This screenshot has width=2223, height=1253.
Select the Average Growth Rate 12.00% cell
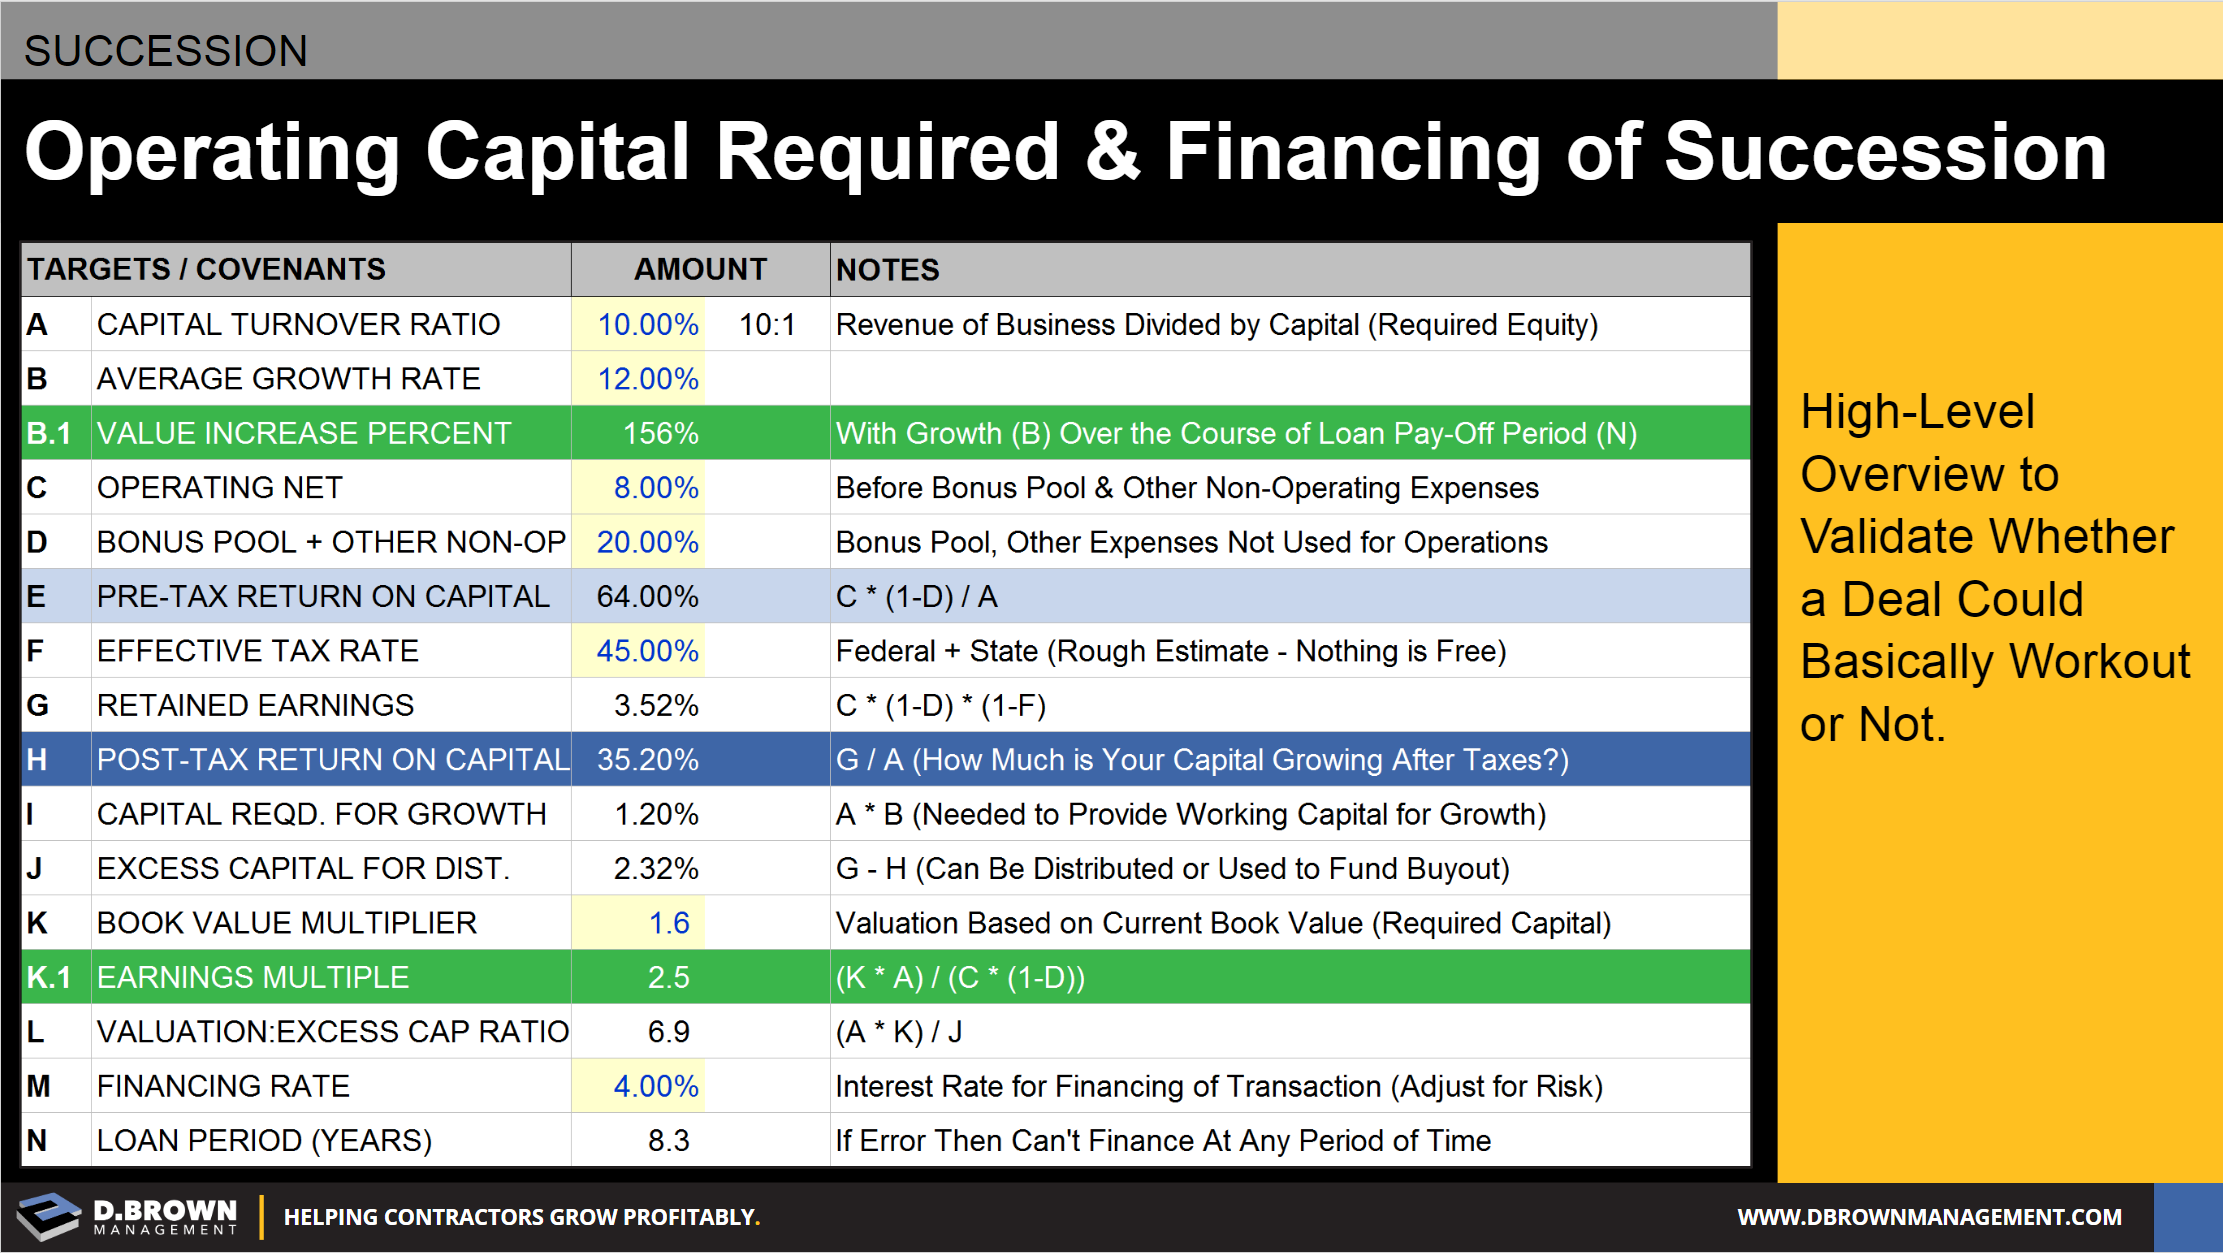pyautogui.click(x=647, y=379)
